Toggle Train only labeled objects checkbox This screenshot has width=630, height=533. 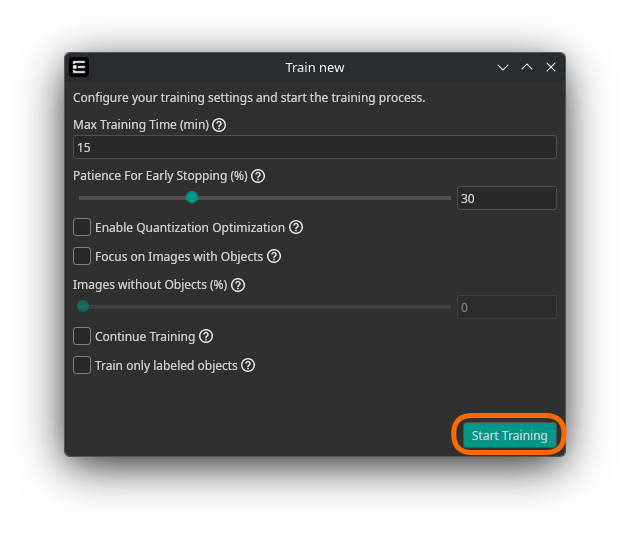tap(82, 366)
